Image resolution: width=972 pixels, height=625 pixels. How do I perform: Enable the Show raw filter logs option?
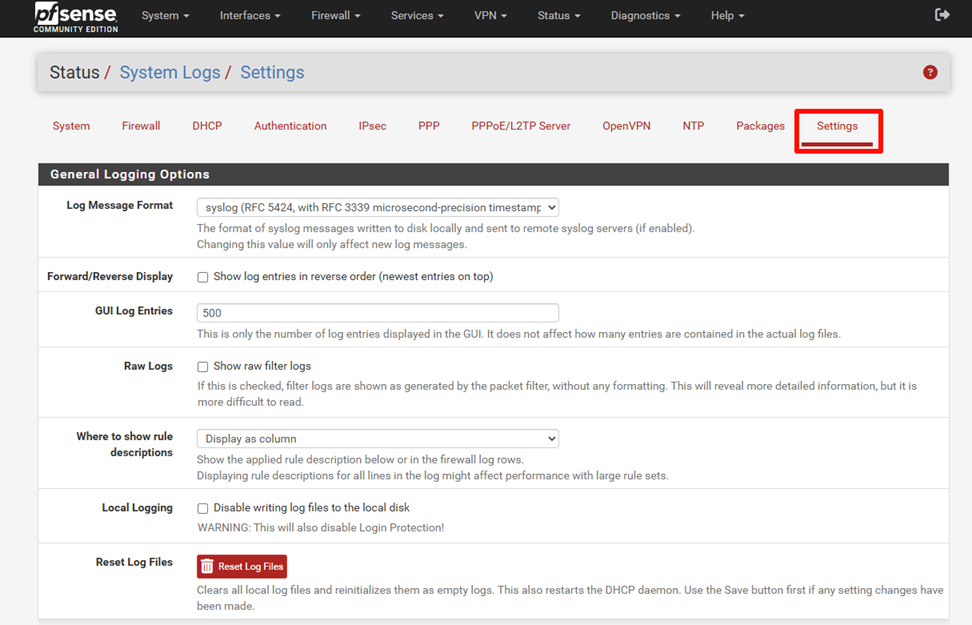point(203,366)
